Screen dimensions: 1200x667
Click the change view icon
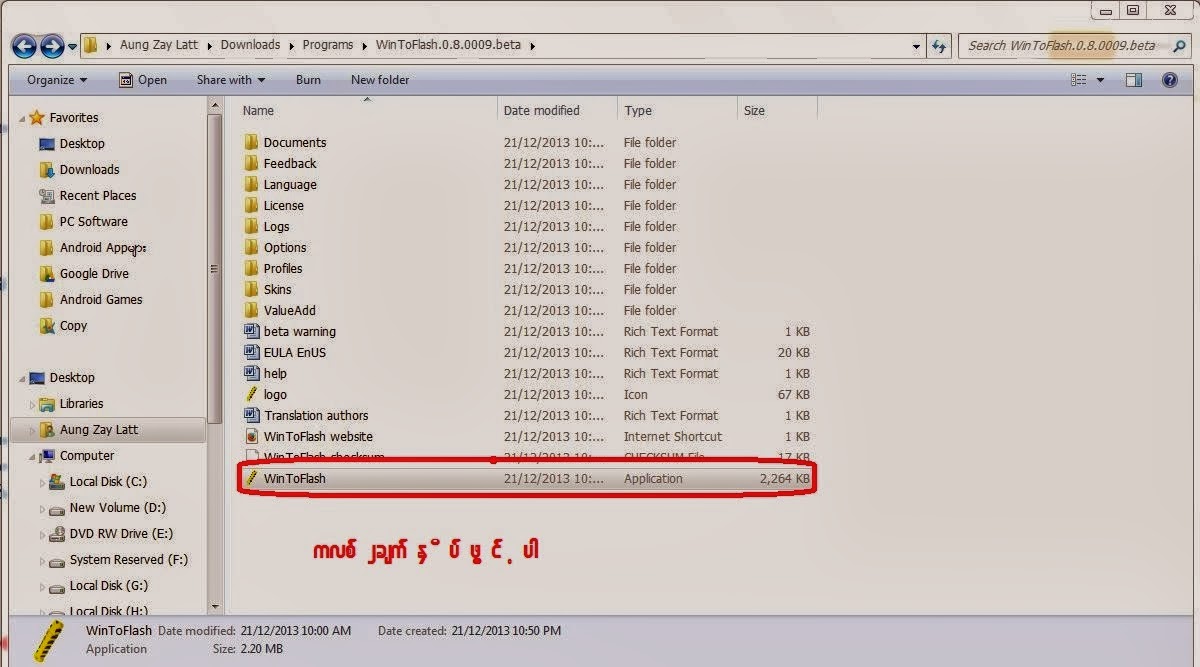1078,80
